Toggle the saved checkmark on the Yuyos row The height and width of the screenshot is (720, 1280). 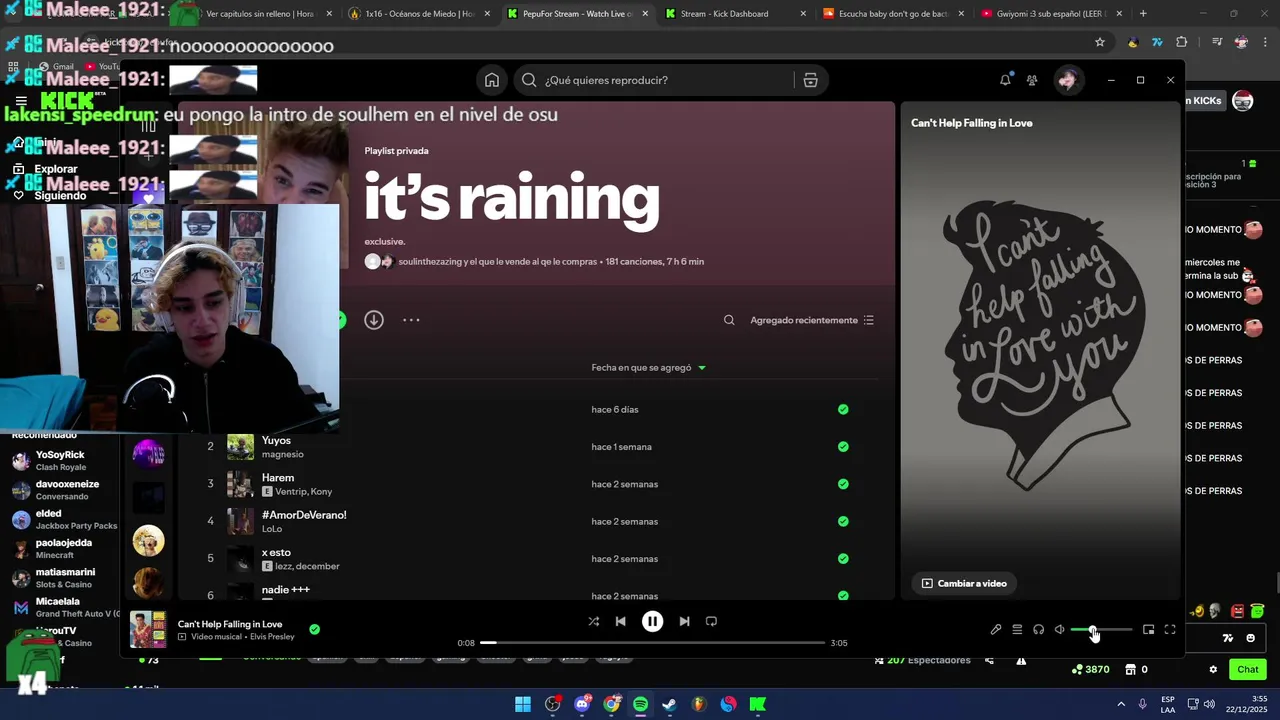[x=843, y=447]
